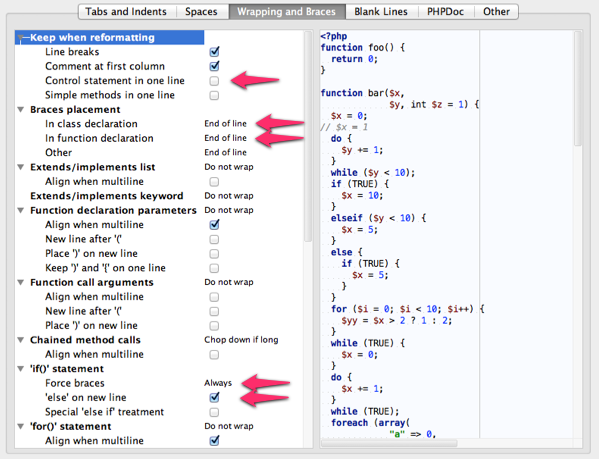Open In class declaration End of line dropdown
This screenshot has width=599, height=459.
pyautogui.click(x=225, y=124)
